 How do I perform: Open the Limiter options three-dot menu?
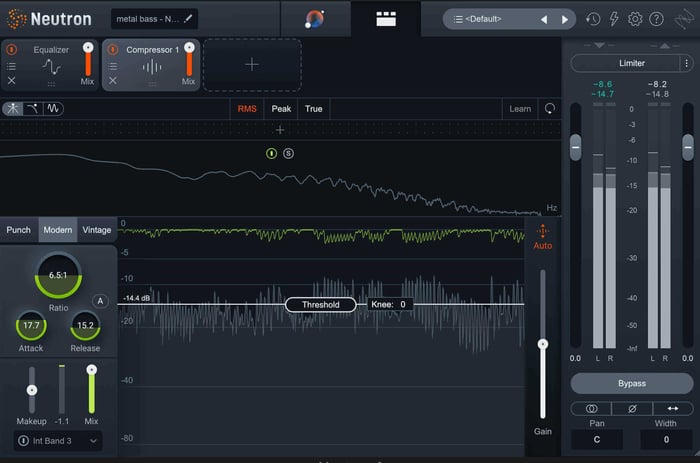click(687, 63)
